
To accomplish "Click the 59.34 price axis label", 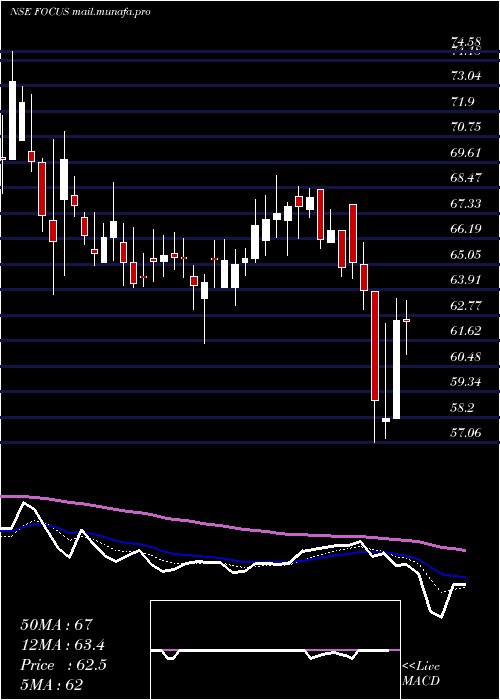I will (x=466, y=383).
